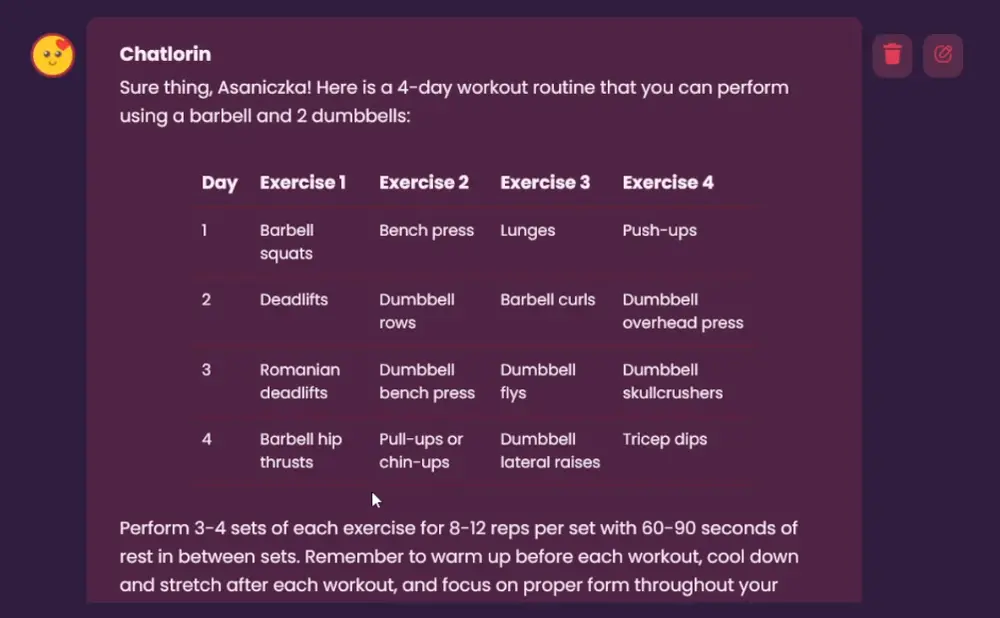This screenshot has width=1000, height=618.
Task: Select the Day column header
Action: (x=219, y=183)
